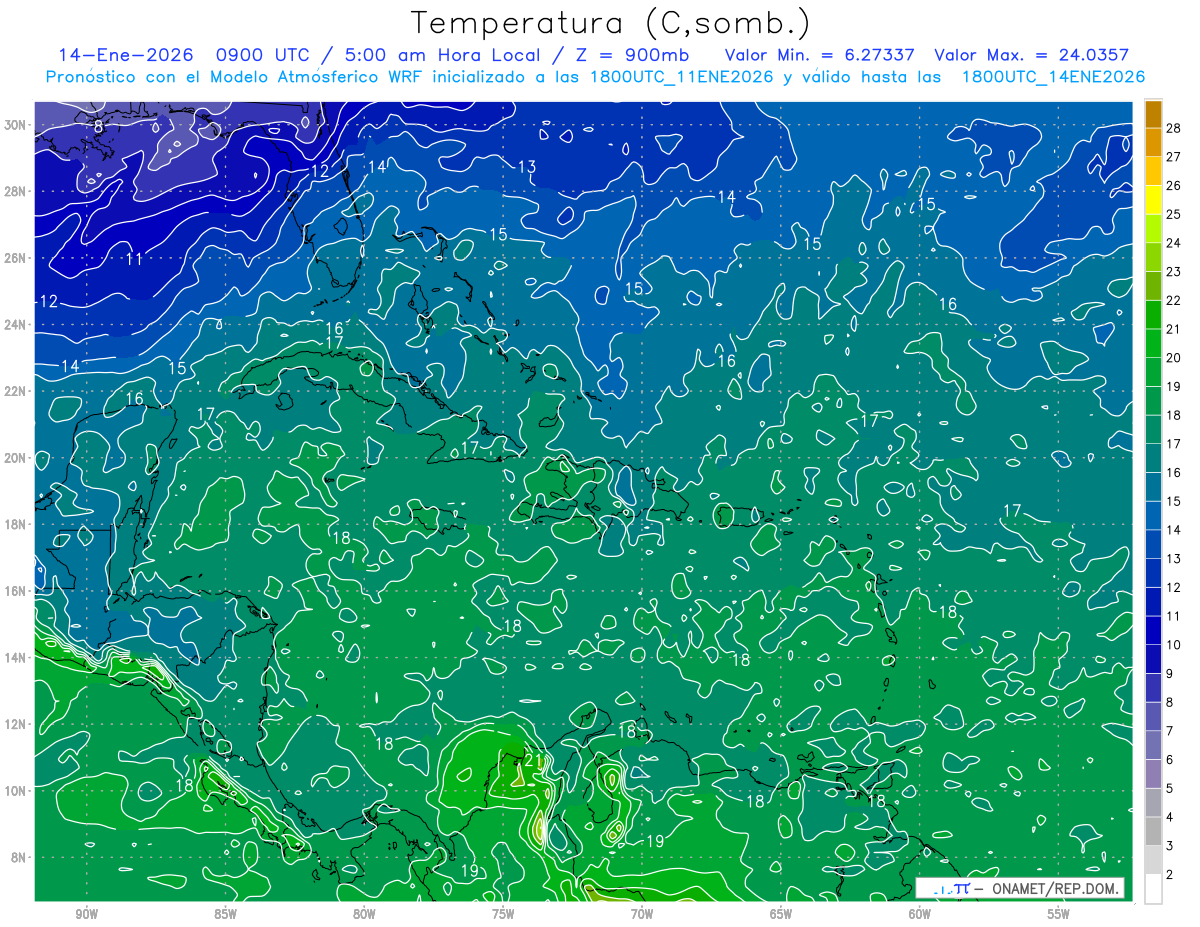Click the 16N latitude axis label
This screenshot has width=1200, height=927.
[14, 591]
